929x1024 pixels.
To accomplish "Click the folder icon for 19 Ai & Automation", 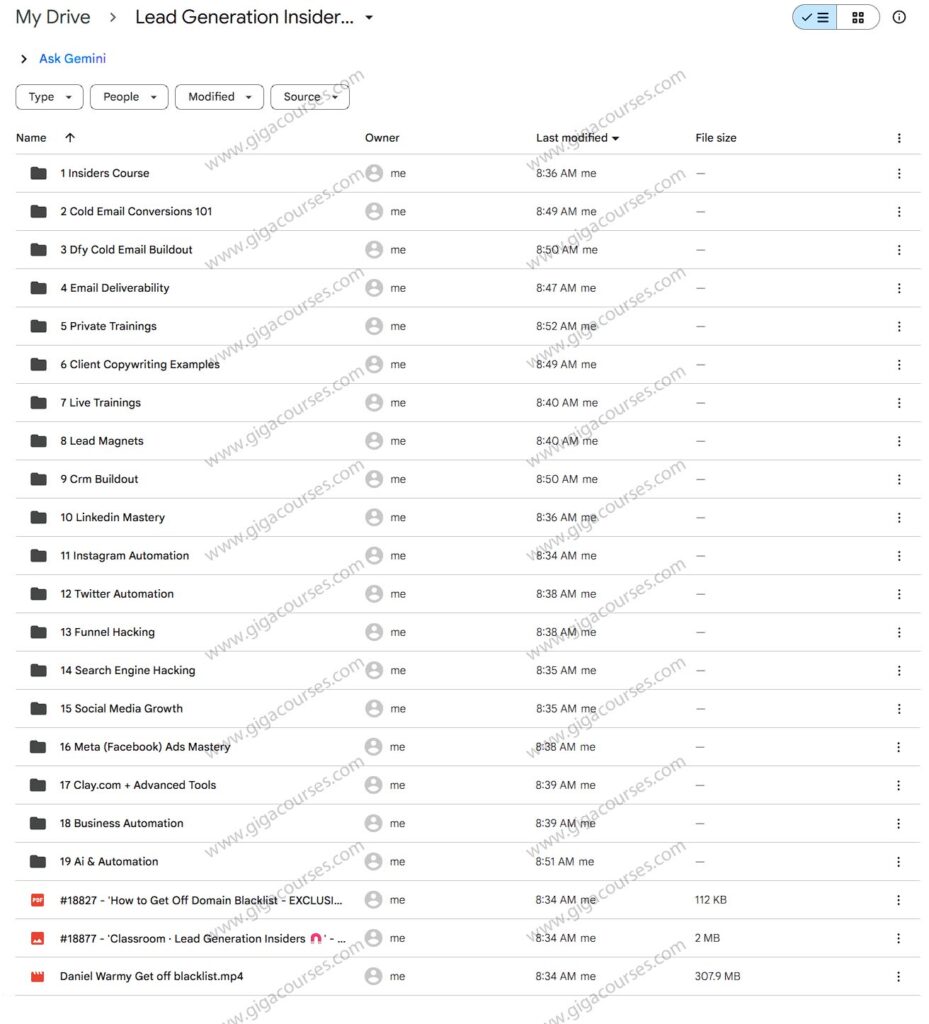I will click(37, 861).
